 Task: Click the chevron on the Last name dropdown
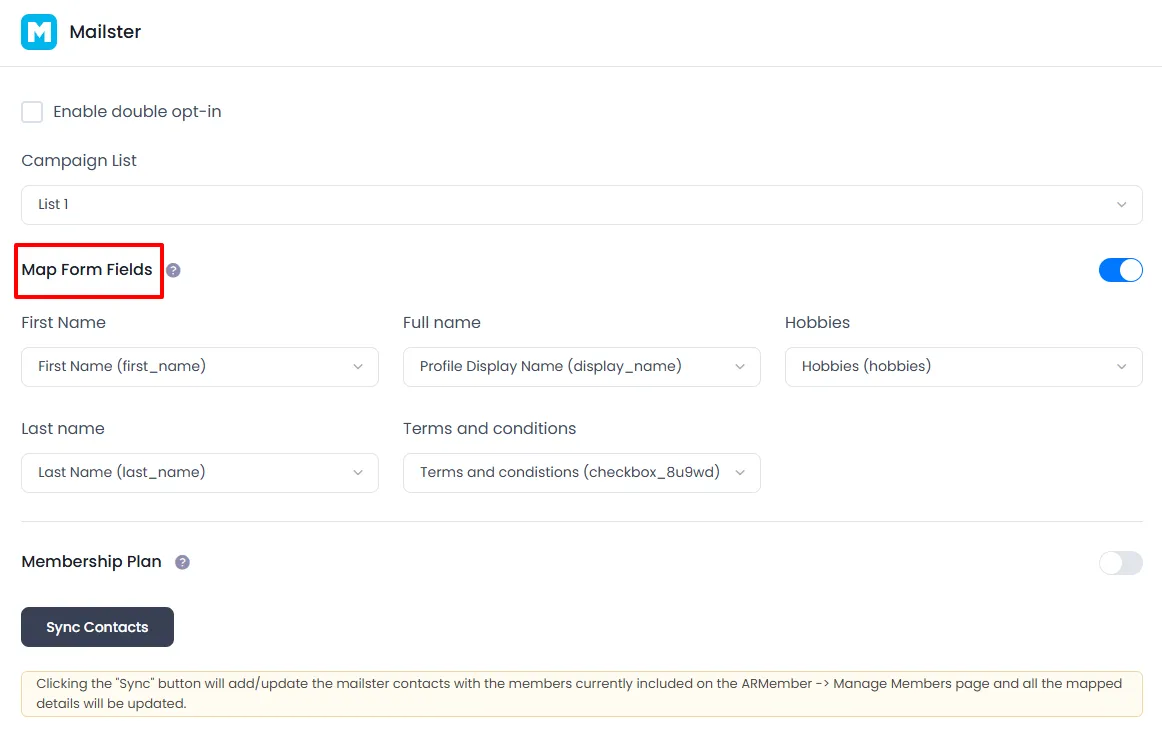coord(358,472)
